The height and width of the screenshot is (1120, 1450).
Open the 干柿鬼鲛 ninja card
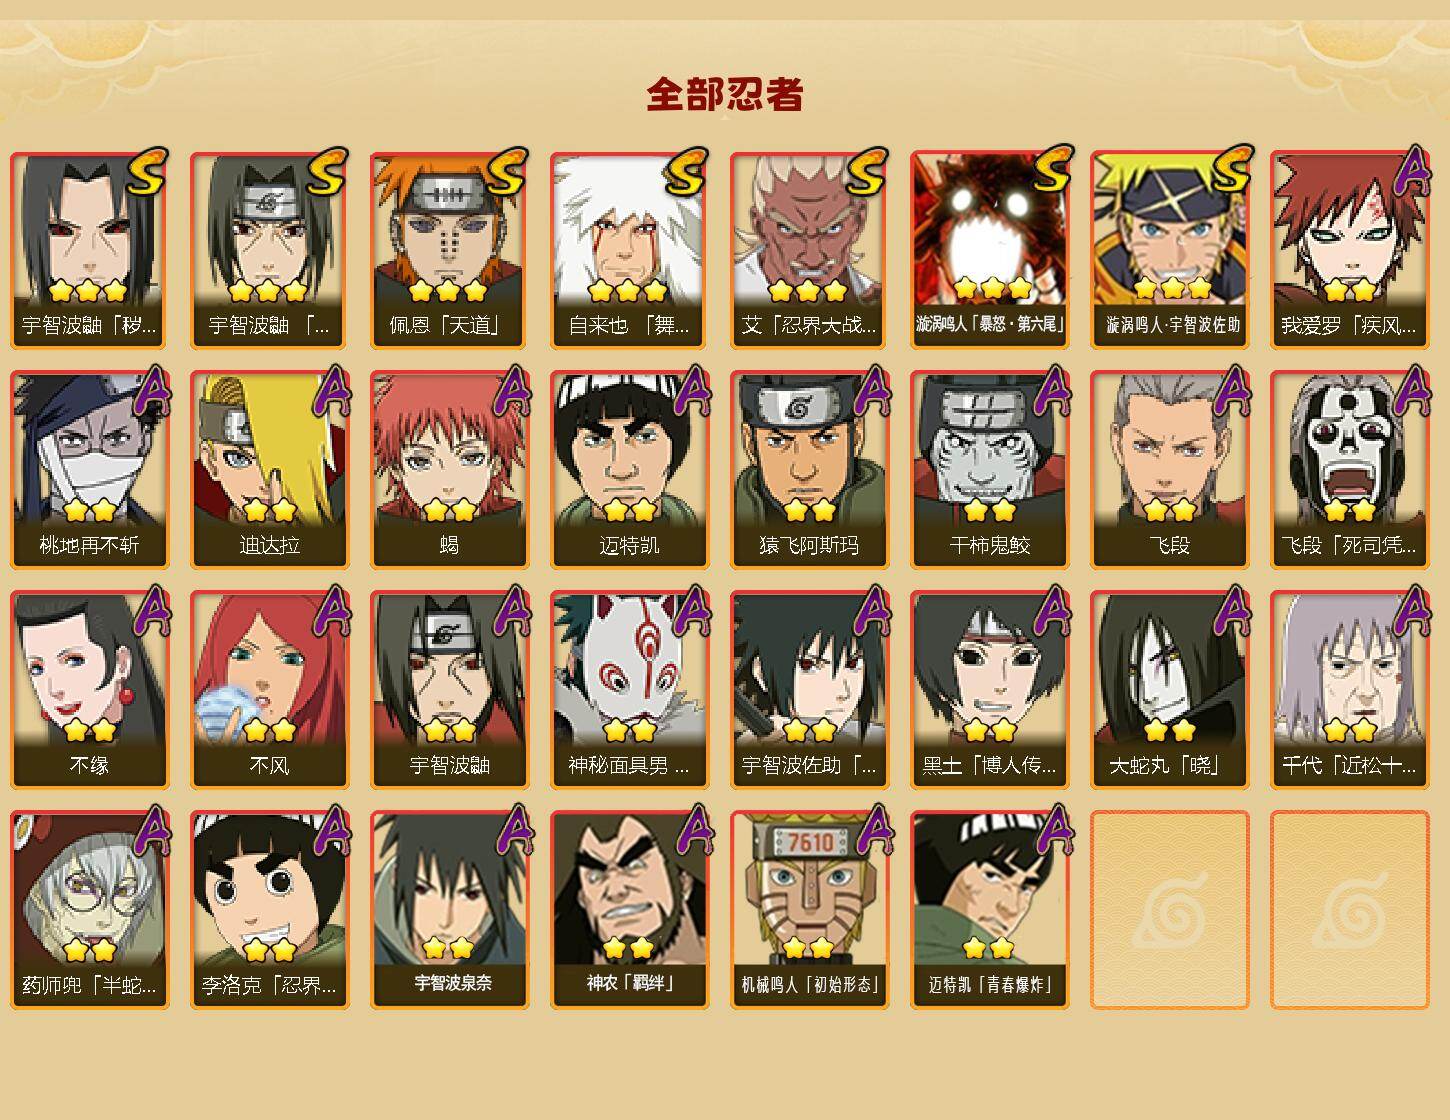point(989,470)
